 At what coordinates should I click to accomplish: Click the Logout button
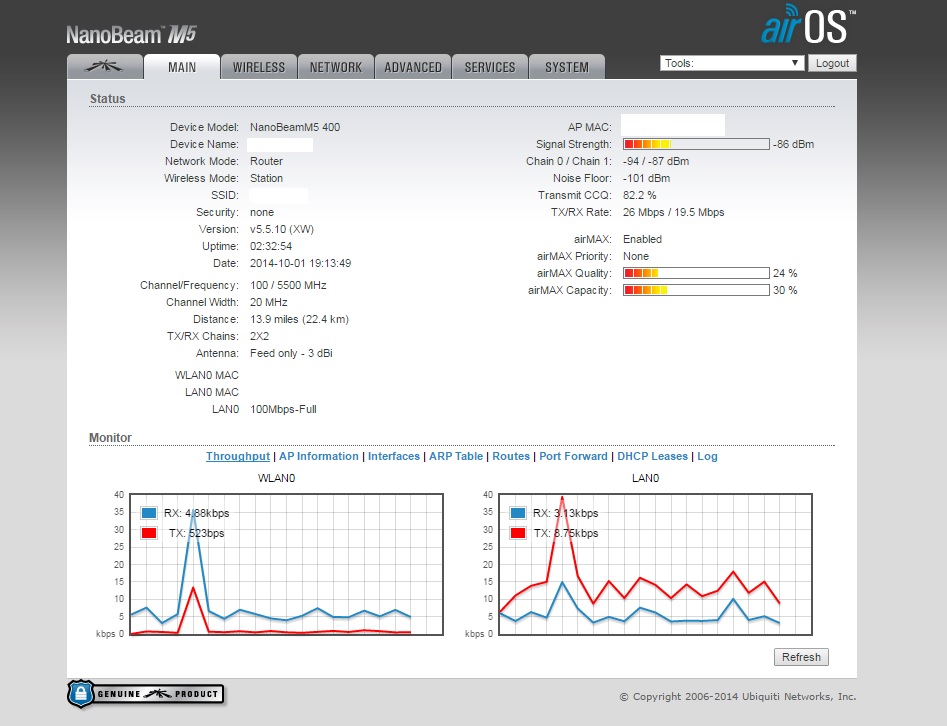pos(832,63)
